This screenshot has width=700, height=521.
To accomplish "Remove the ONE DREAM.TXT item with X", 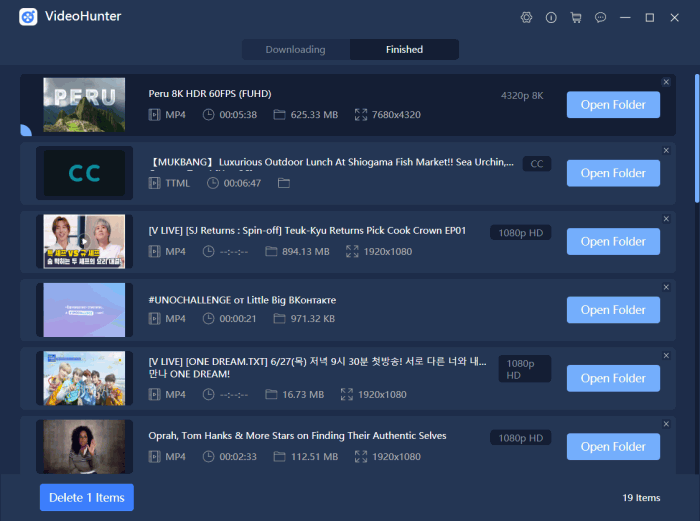I will [x=666, y=355].
